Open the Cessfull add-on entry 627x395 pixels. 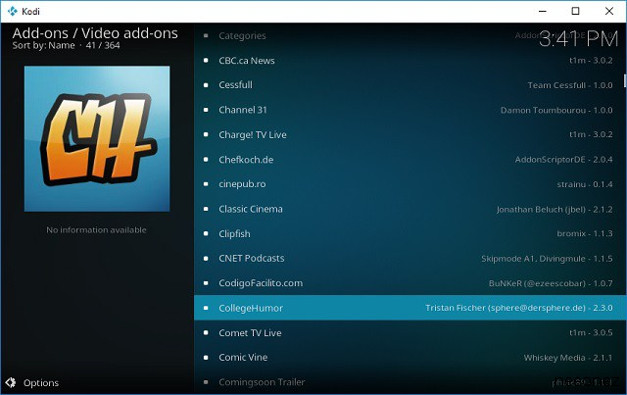coord(410,85)
